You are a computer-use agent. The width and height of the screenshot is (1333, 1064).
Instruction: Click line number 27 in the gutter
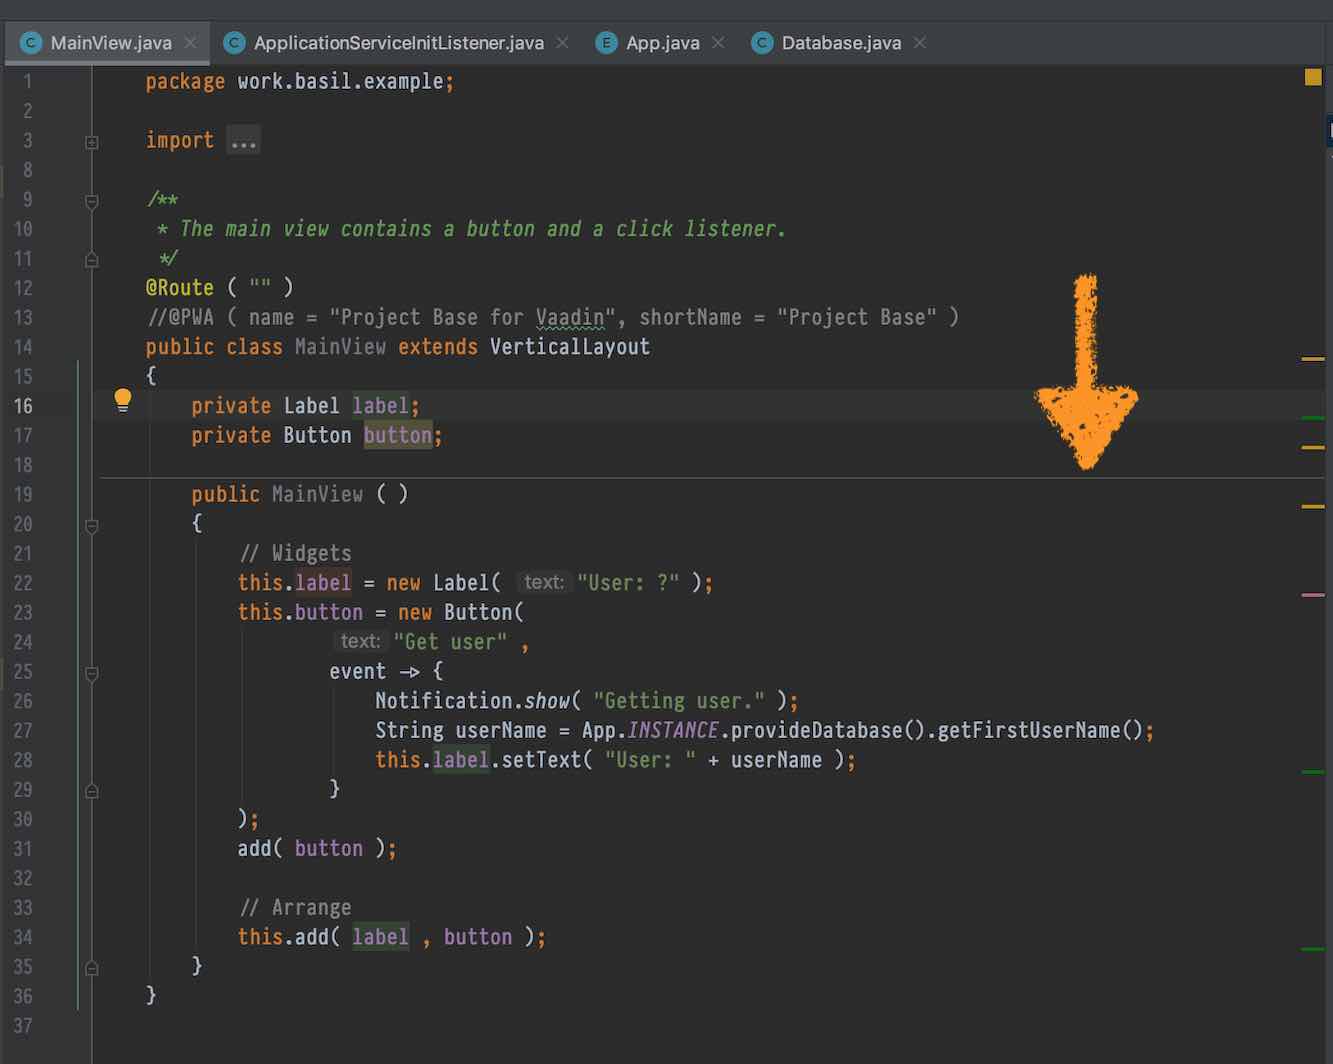pos(24,731)
